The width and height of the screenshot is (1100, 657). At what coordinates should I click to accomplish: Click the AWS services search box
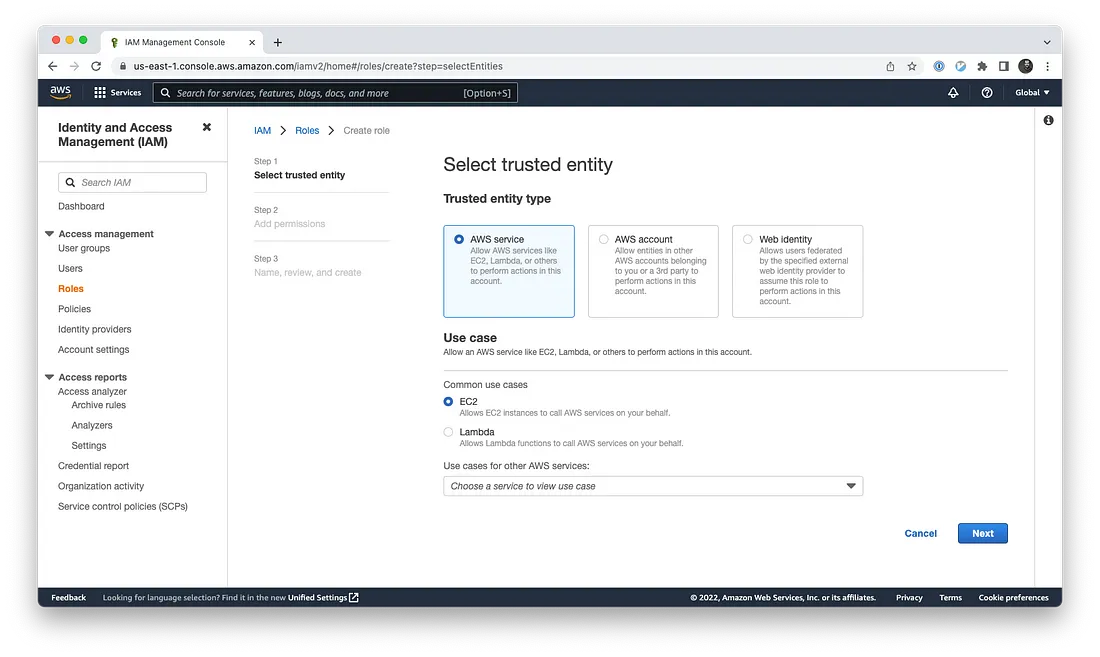coord(335,93)
